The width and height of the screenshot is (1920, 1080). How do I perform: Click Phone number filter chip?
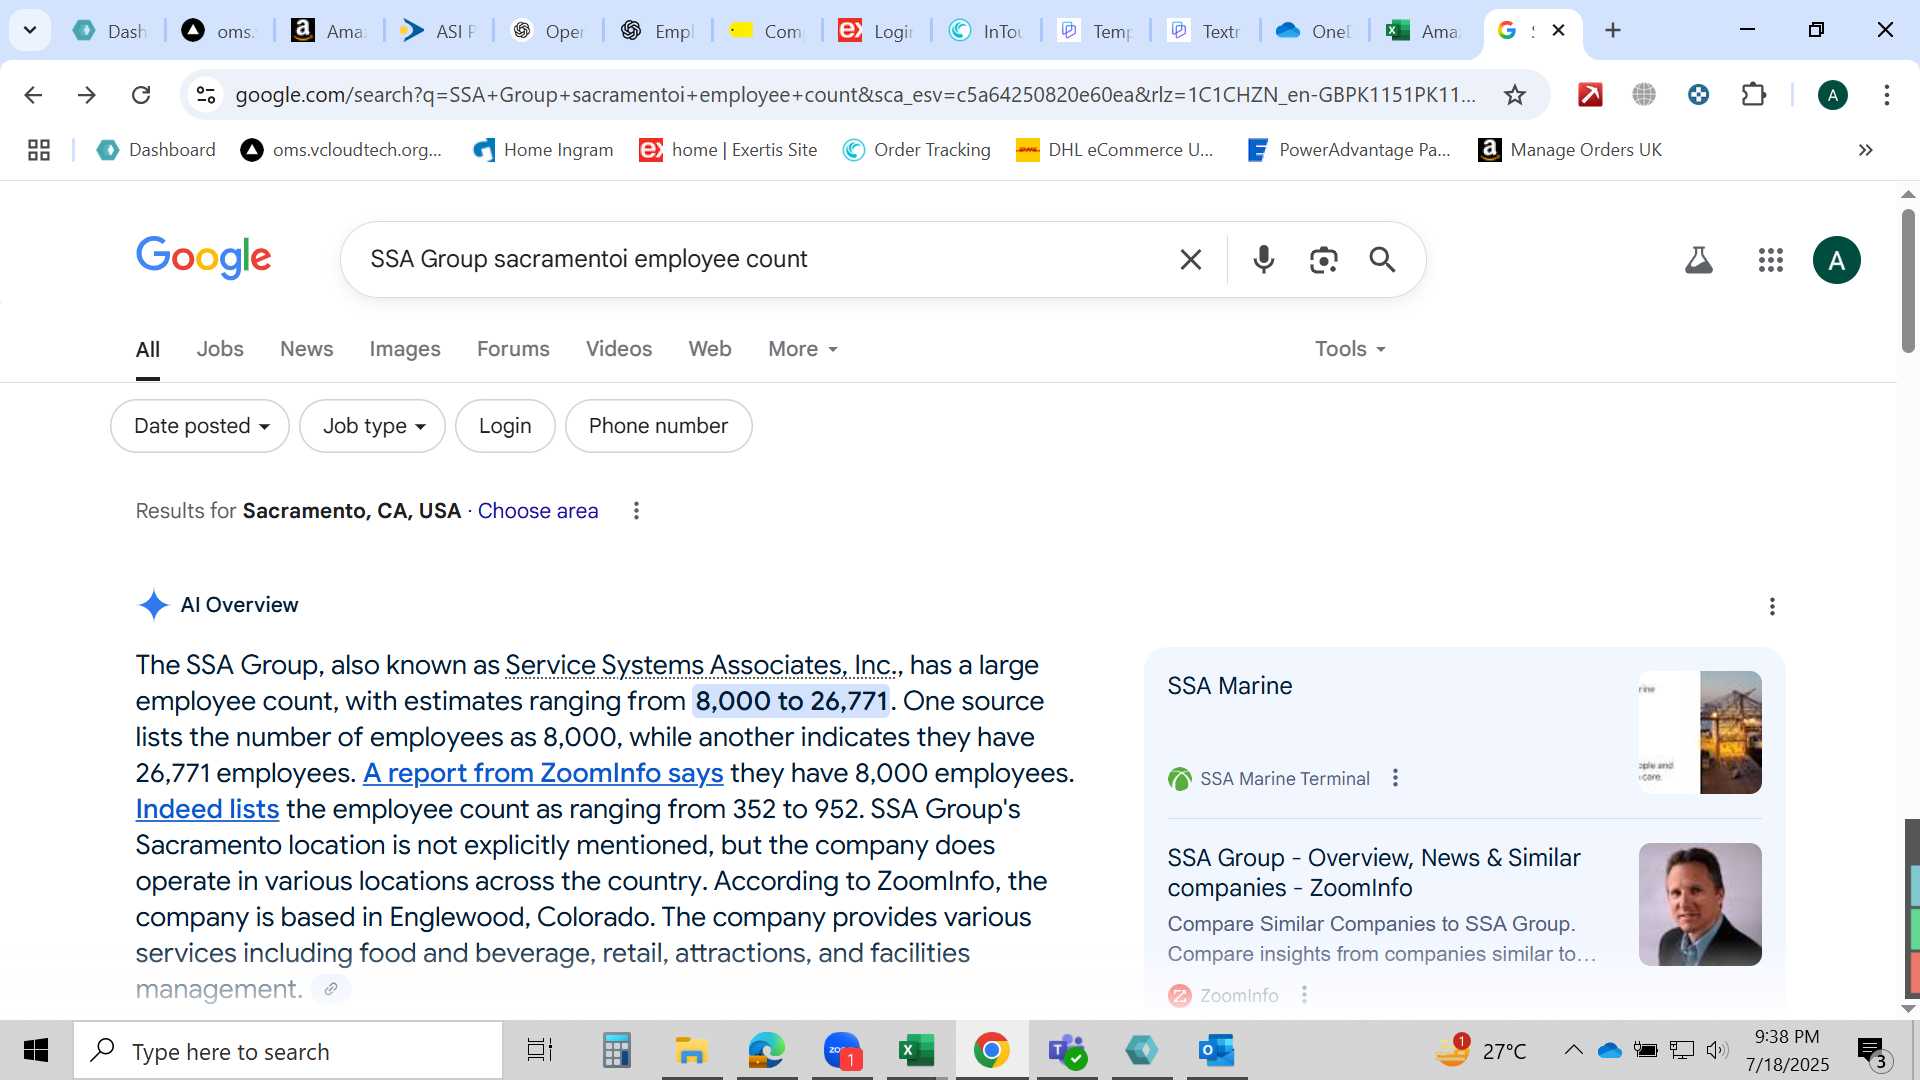coord(658,426)
